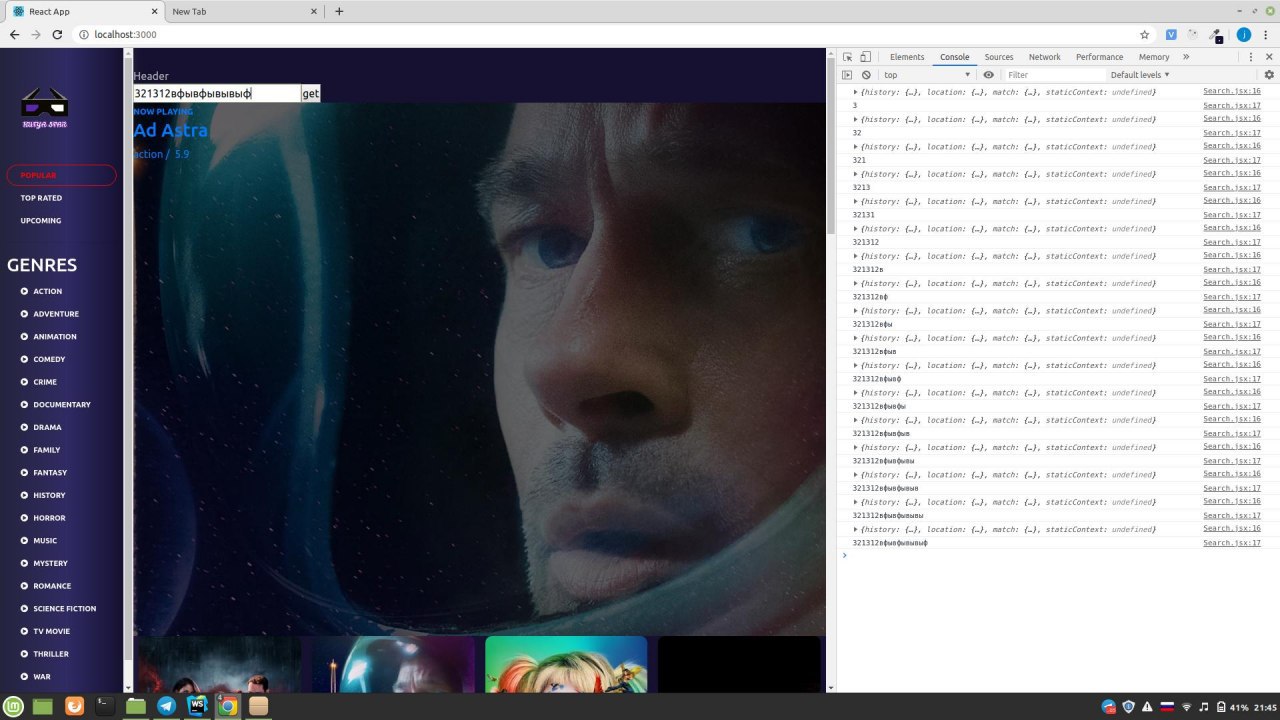Open the Terminal from the taskbar
The width and height of the screenshot is (1280, 720).
[104, 706]
